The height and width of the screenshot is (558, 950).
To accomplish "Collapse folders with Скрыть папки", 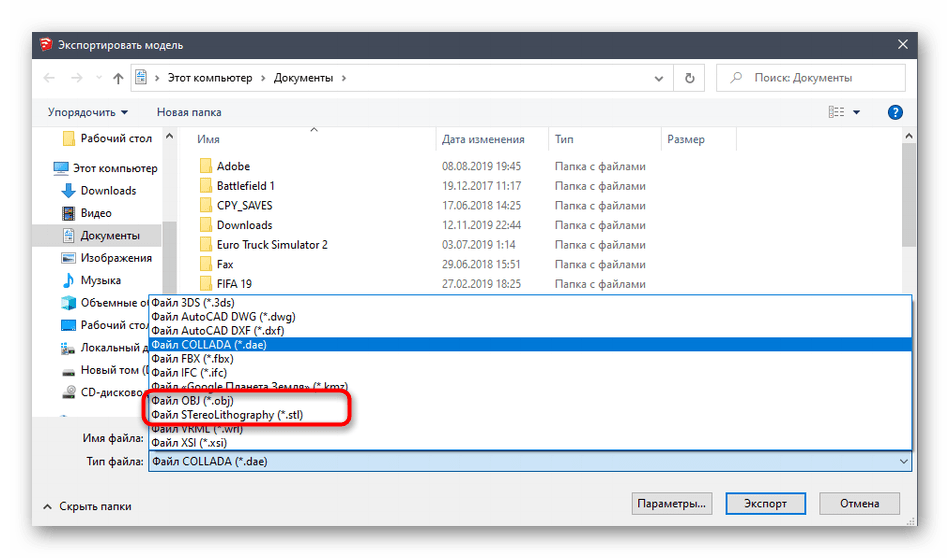I will (x=89, y=504).
